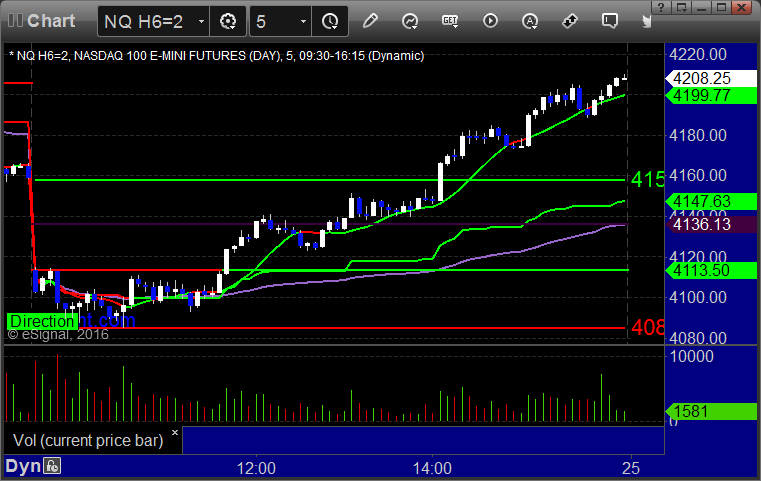Click the Vol (current price bar) label
The width and height of the screenshot is (761, 481).
pyautogui.click(x=88, y=440)
